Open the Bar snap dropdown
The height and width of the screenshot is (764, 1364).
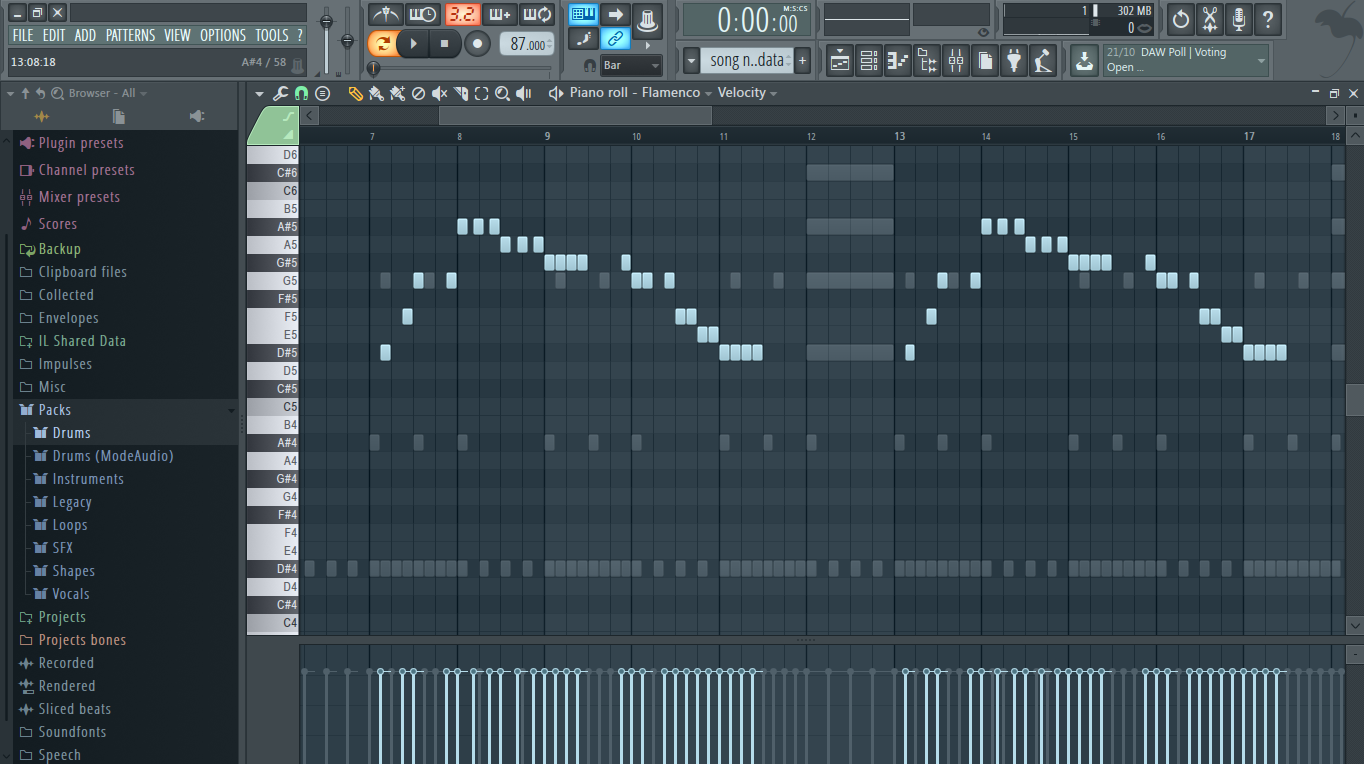click(631, 65)
